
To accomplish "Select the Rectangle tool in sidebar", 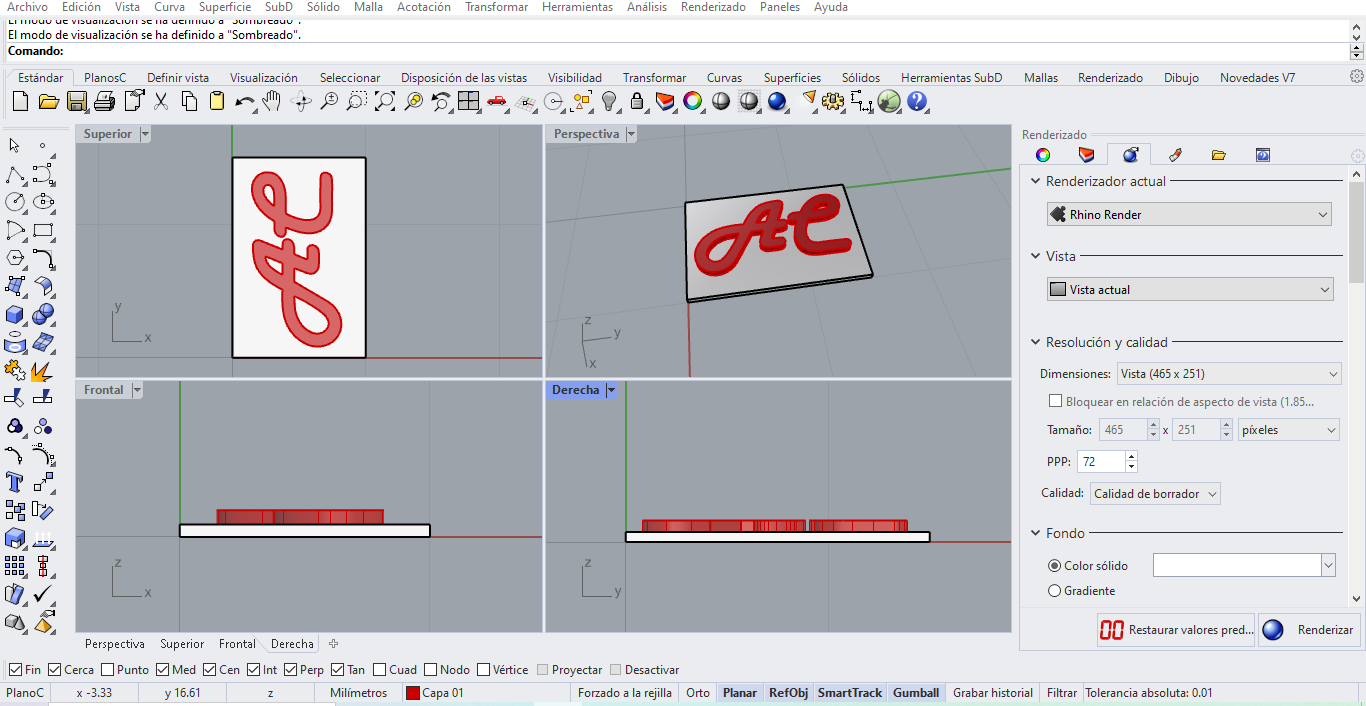I will (43, 230).
